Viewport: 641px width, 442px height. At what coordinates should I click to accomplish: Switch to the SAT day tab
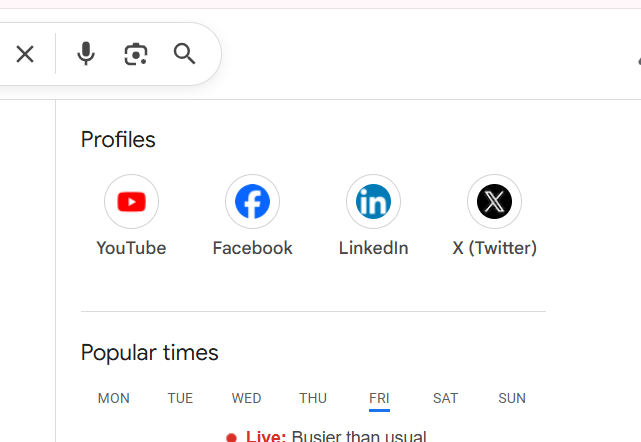445,398
